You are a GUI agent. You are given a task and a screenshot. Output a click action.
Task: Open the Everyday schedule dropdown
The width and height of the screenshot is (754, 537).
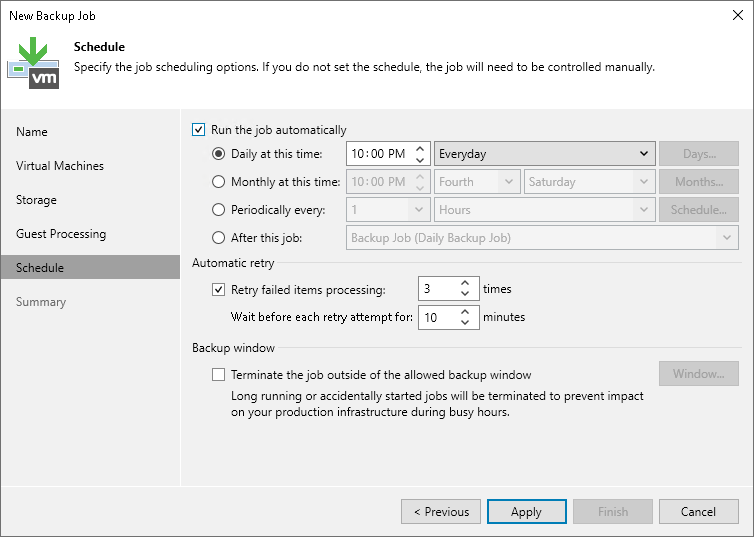click(x=545, y=154)
